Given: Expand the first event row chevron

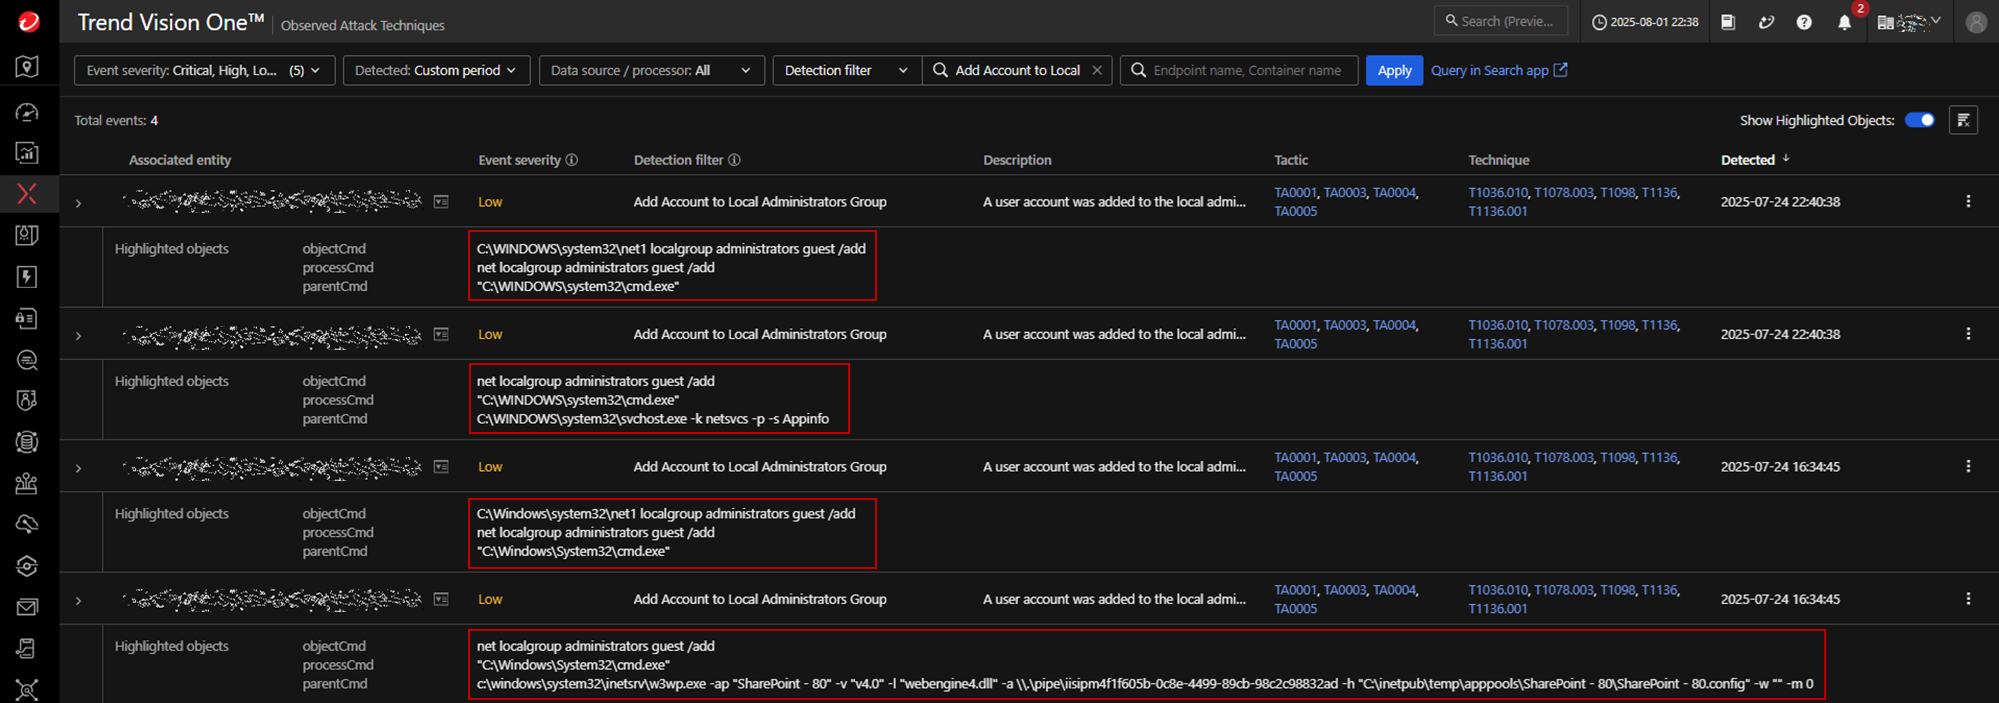Looking at the screenshot, I should (x=79, y=203).
